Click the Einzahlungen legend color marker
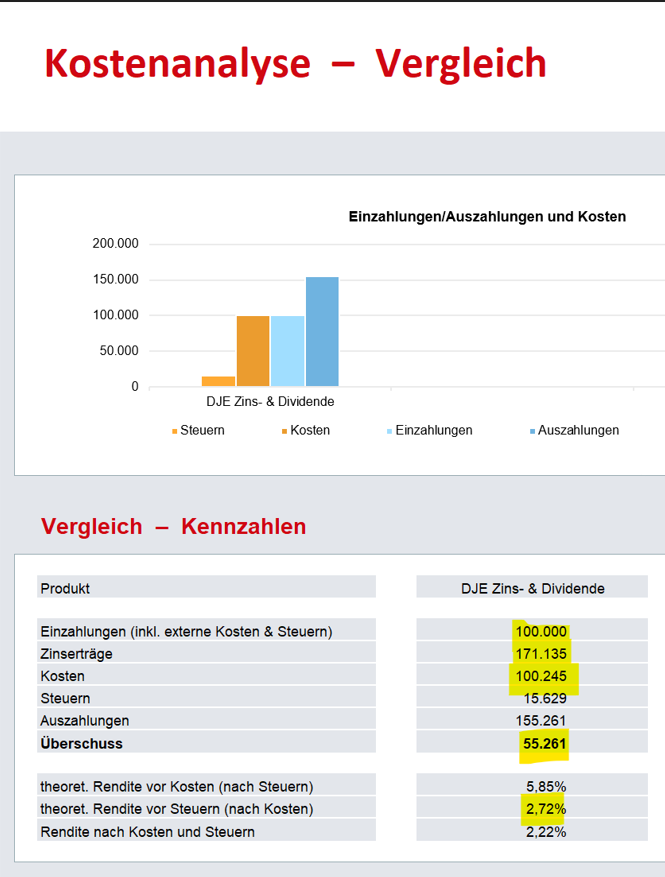The image size is (665, 877). 389,431
